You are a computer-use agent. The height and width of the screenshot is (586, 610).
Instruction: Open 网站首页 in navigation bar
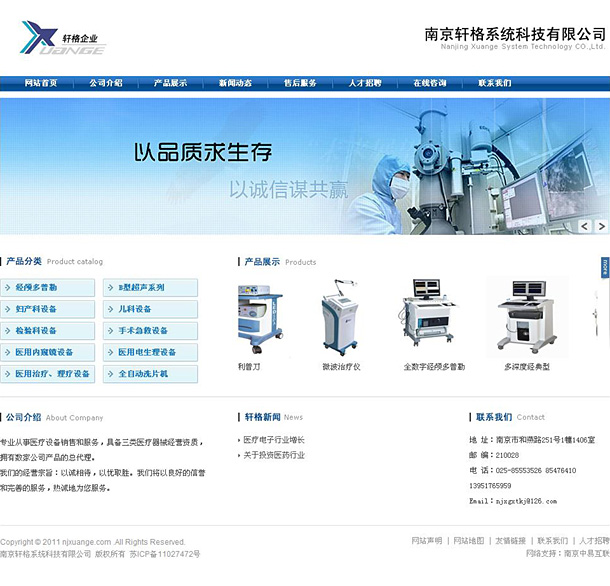click(x=41, y=83)
